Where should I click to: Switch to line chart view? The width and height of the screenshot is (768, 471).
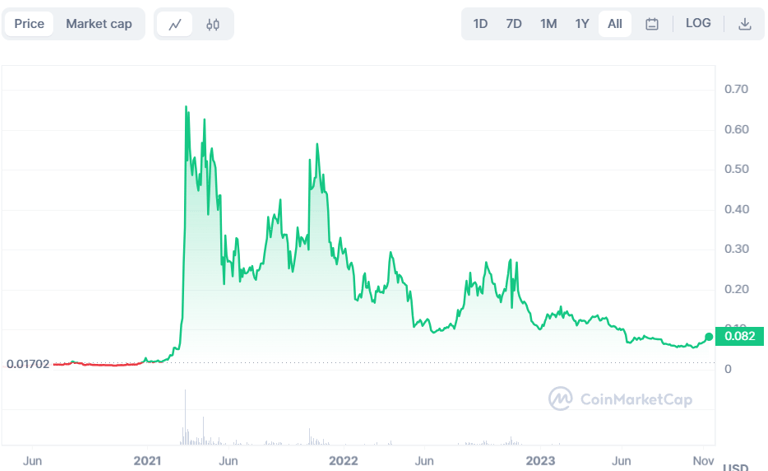(x=175, y=24)
